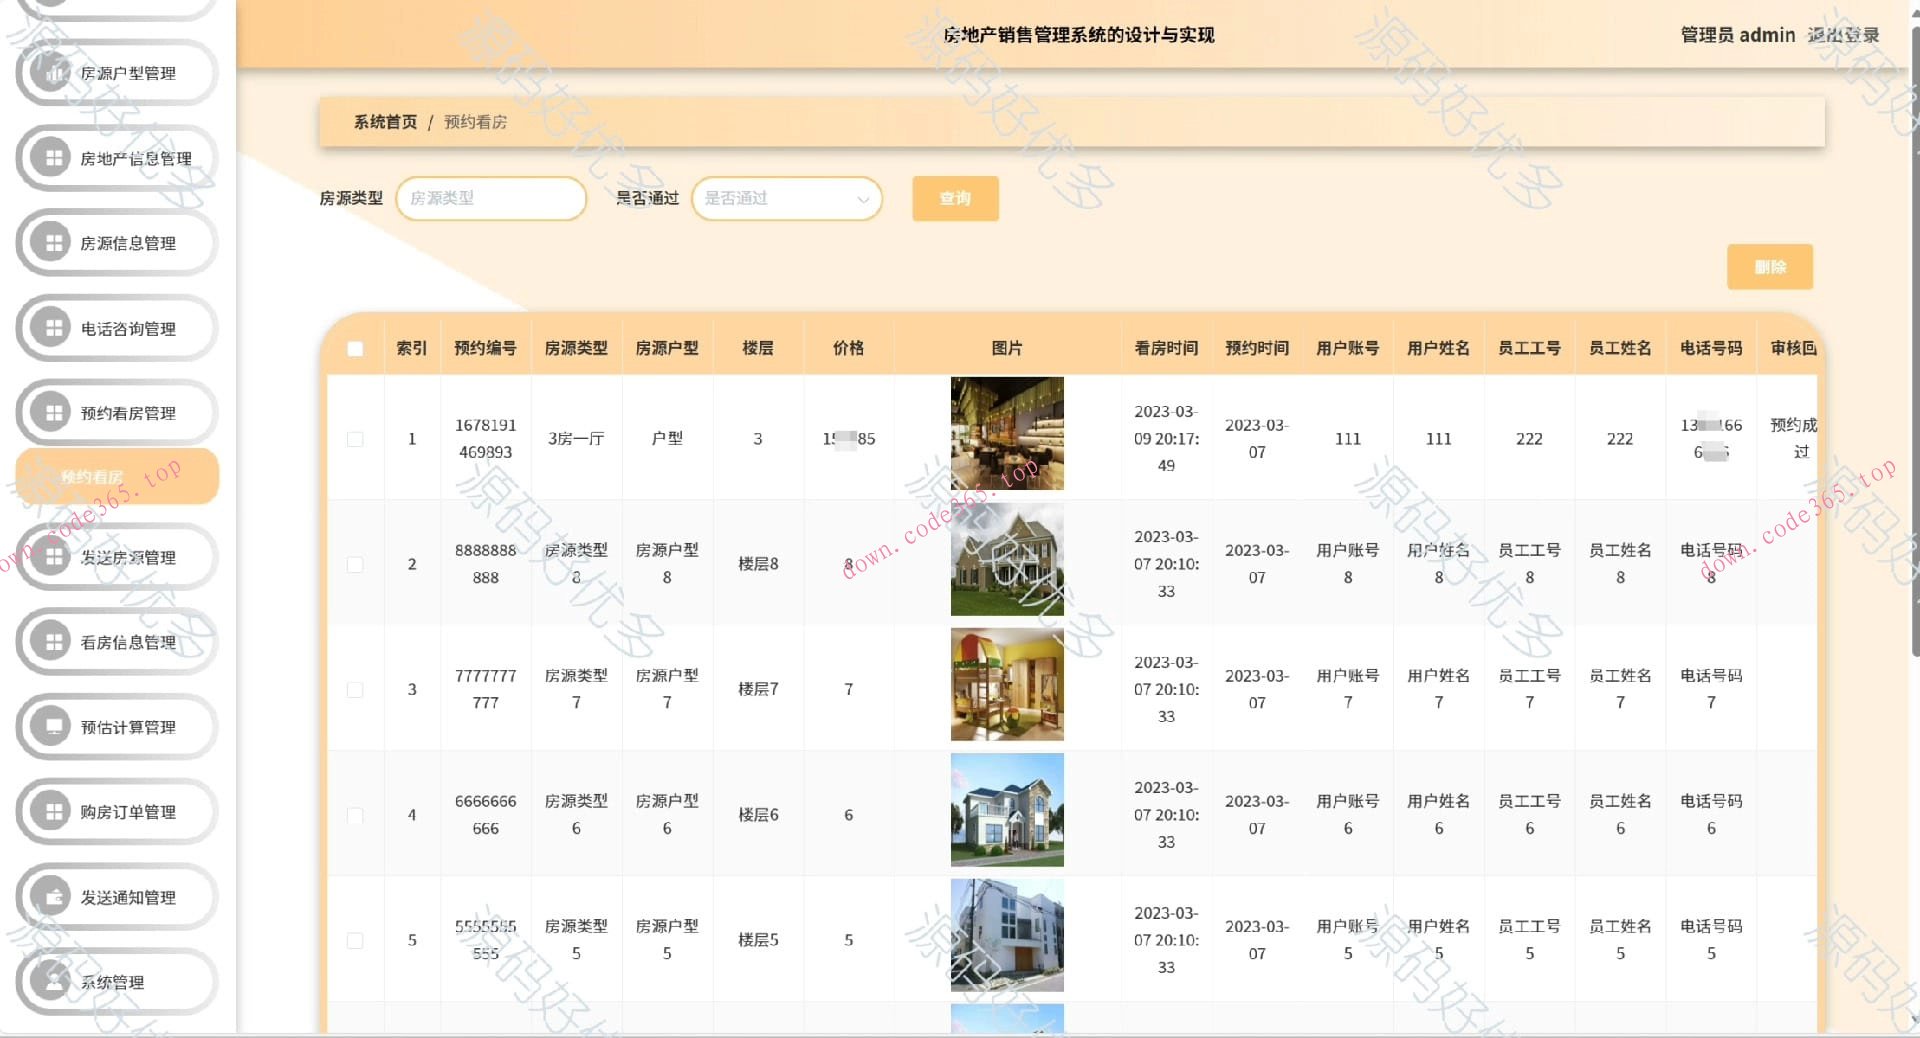
Task: Open 电话咨询管理 via its sidebar icon
Action: tap(50, 327)
